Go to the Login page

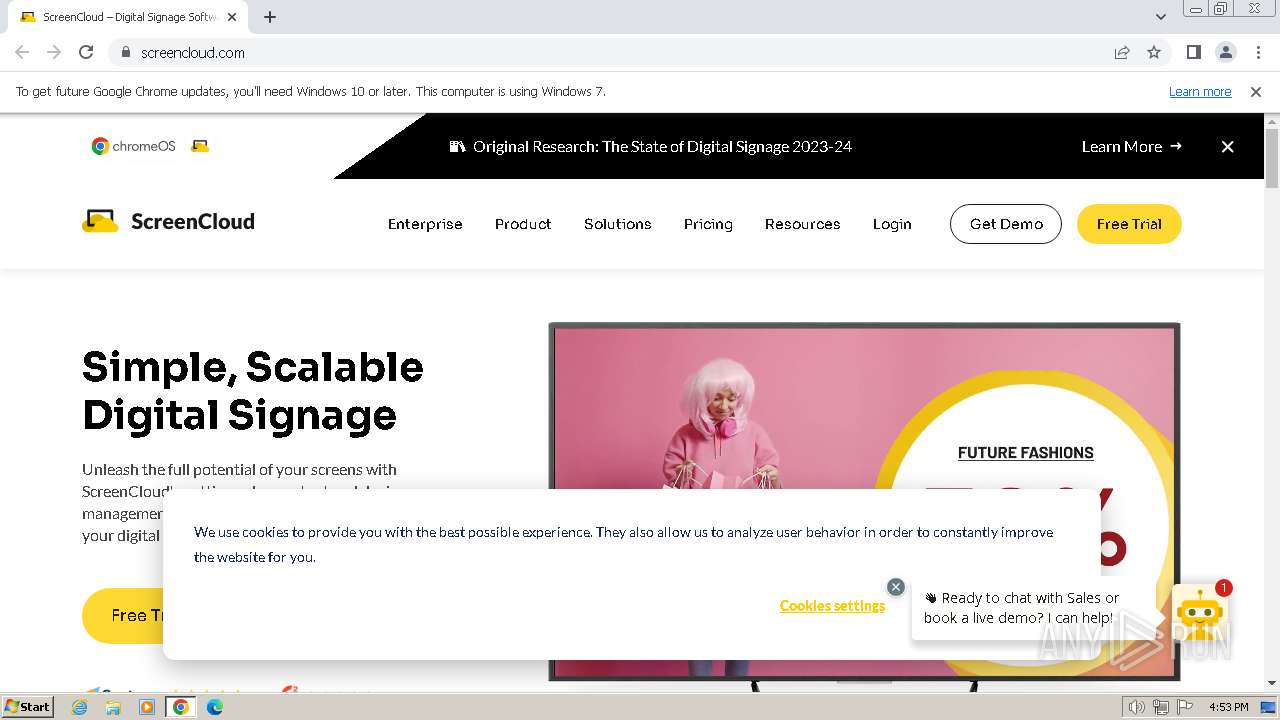point(892,224)
